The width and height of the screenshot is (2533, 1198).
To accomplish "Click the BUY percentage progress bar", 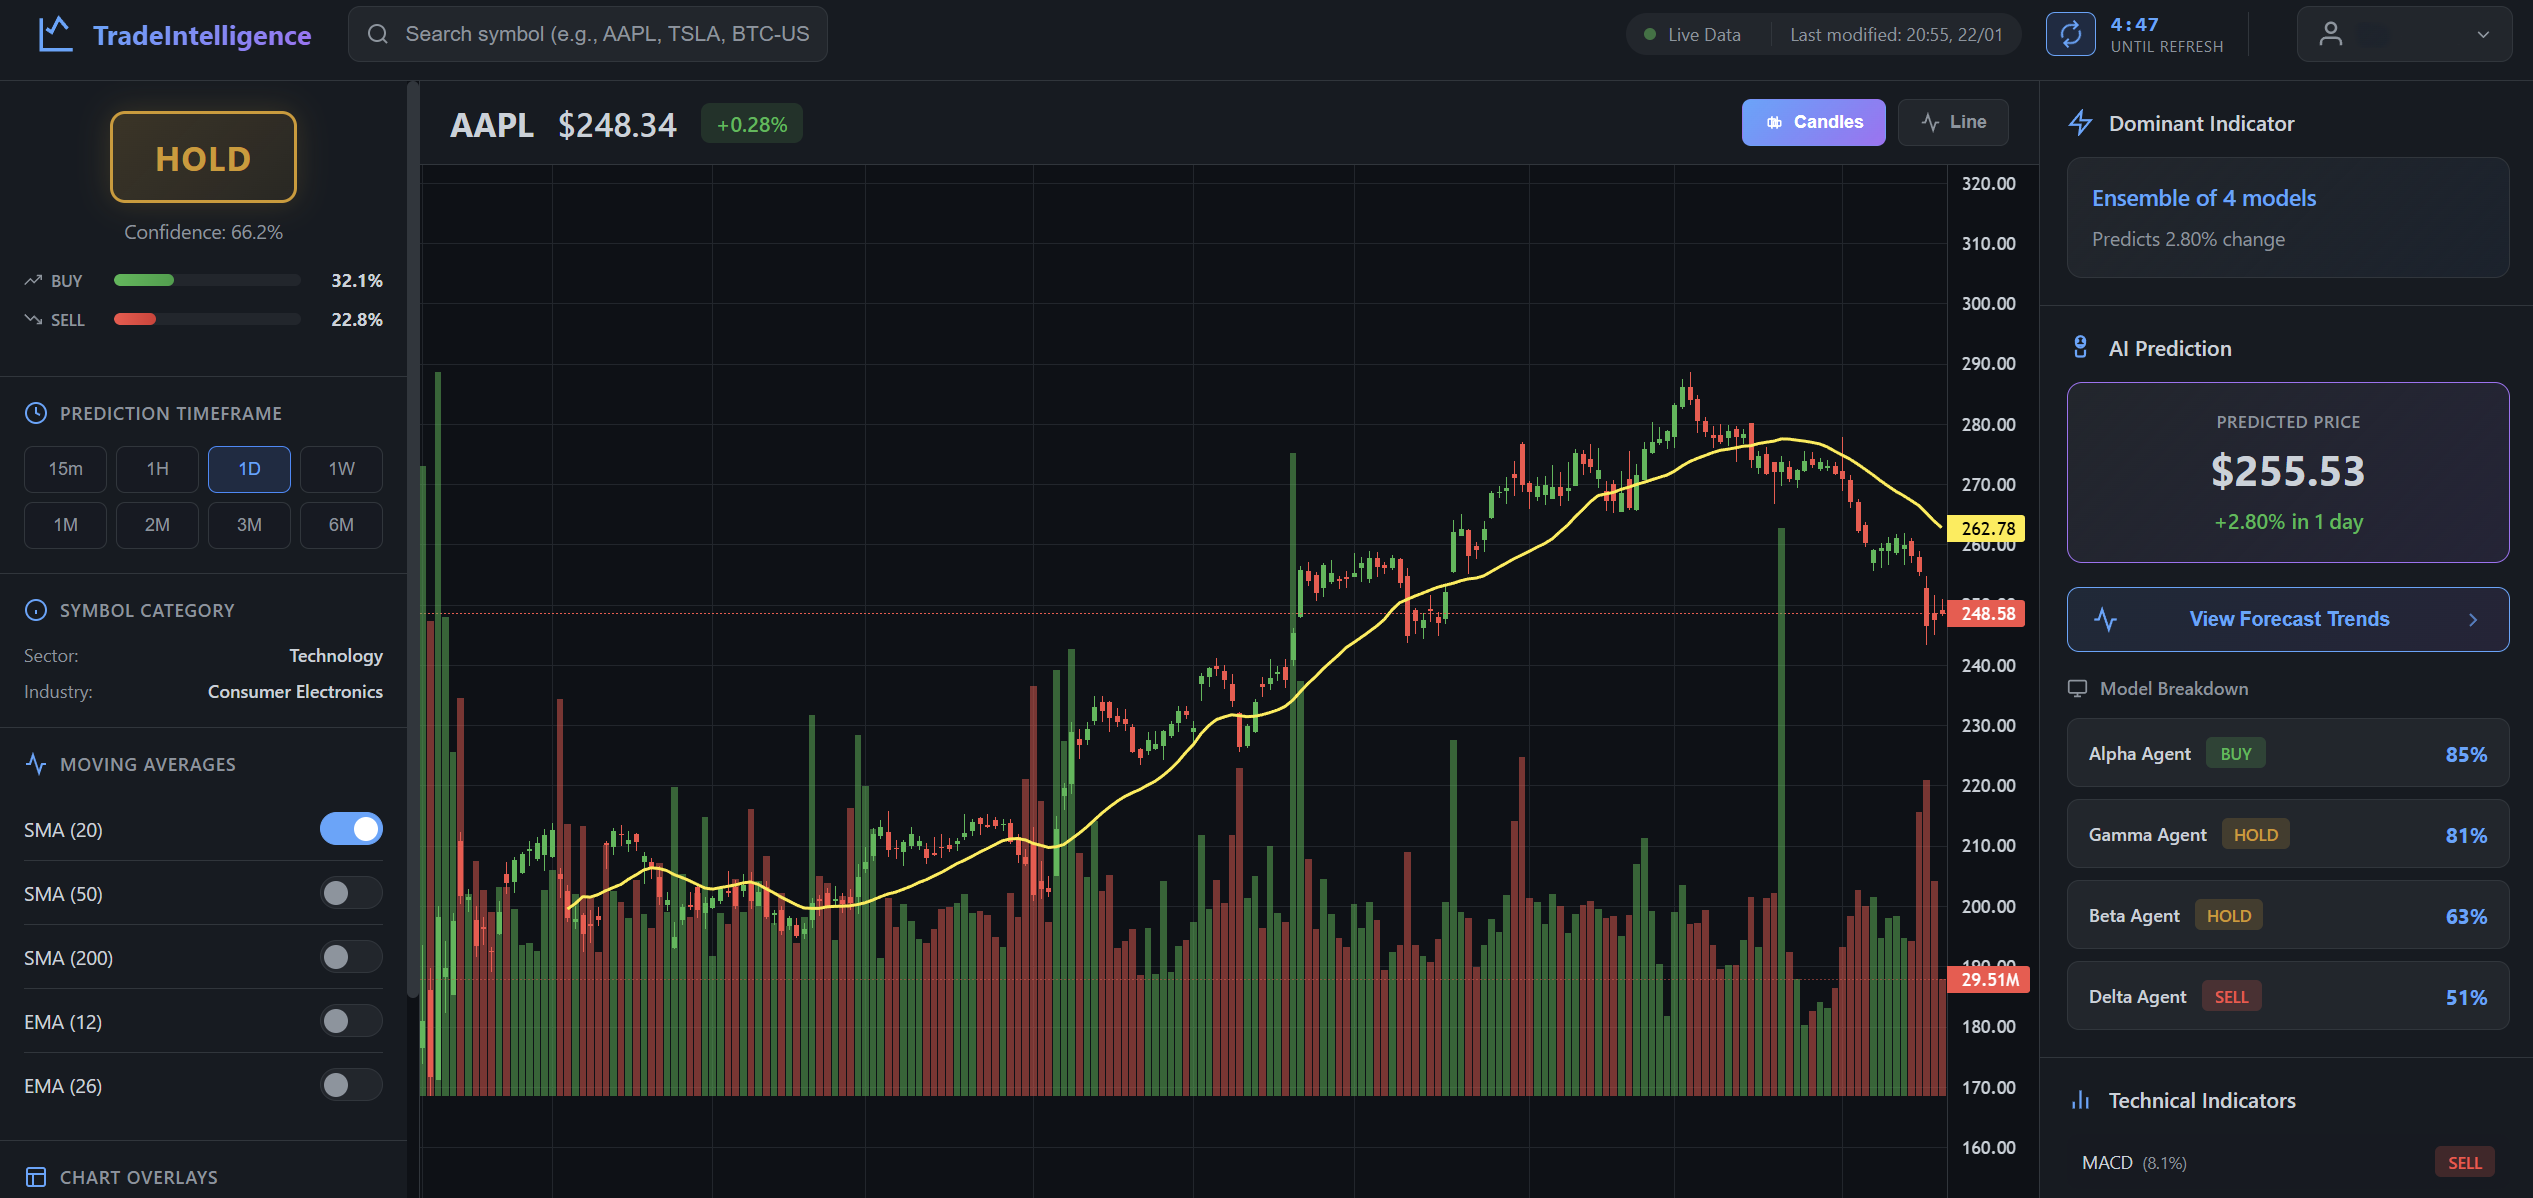I will point(205,280).
